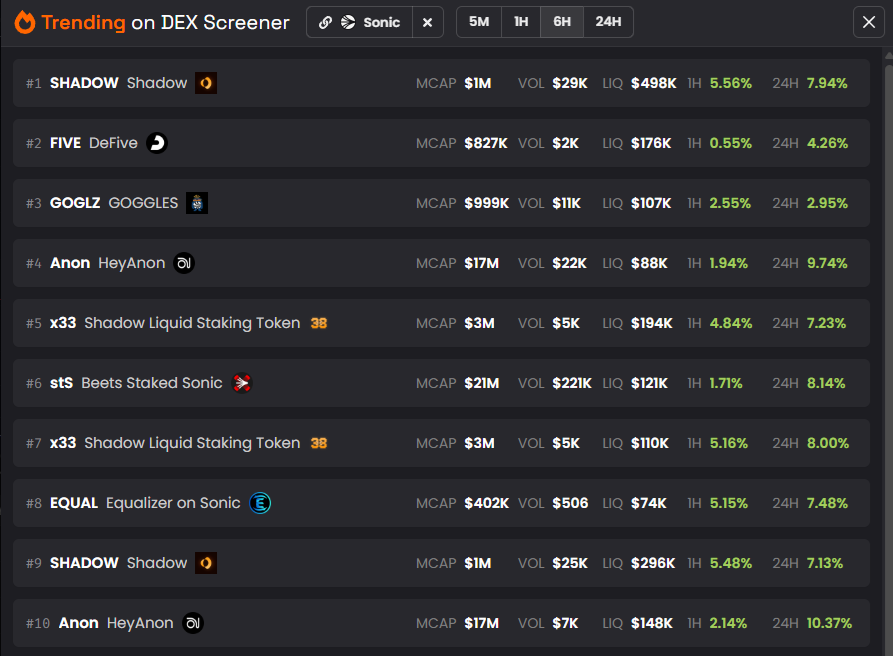Click the $194K liquidity value
Viewport: 893px width, 656px height.
[652, 323]
